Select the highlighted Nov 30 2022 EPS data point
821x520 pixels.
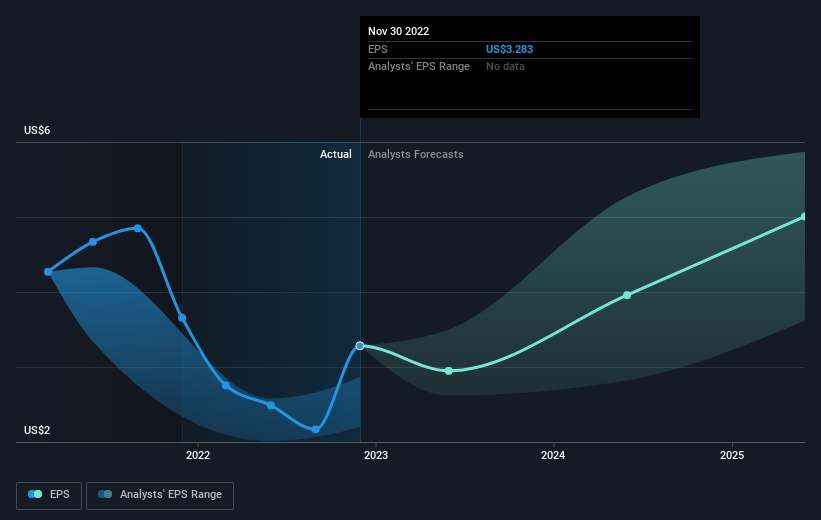tap(360, 346)
